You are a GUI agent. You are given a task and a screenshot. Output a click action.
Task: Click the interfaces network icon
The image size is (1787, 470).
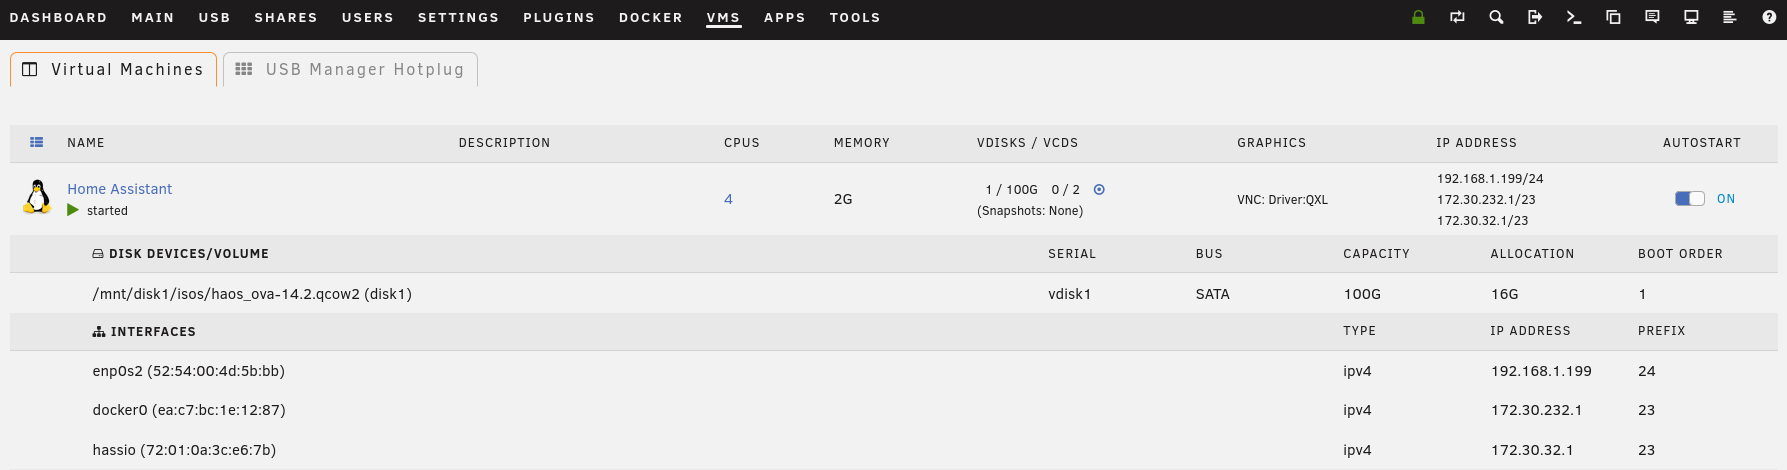point(99,332)
